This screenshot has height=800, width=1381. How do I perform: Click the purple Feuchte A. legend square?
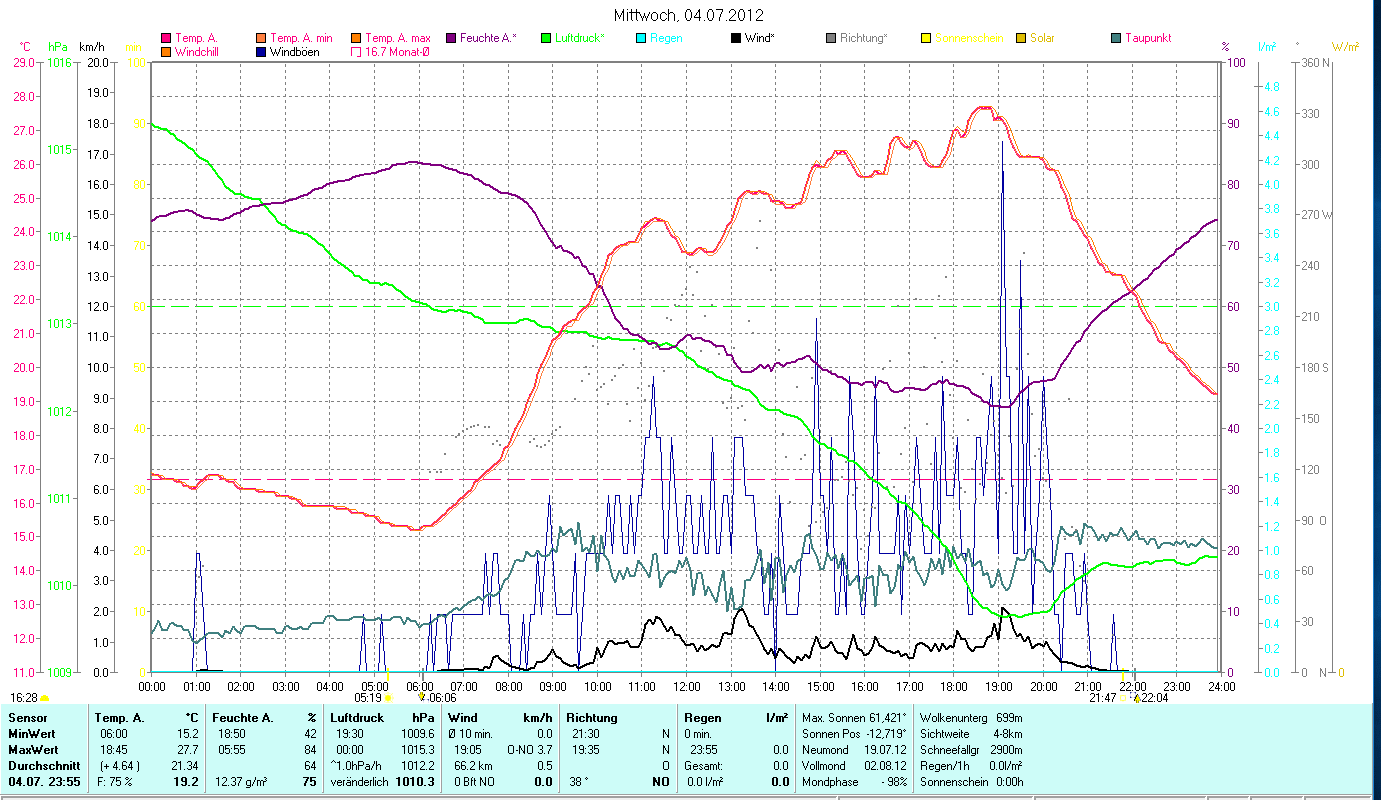point(450,39)
